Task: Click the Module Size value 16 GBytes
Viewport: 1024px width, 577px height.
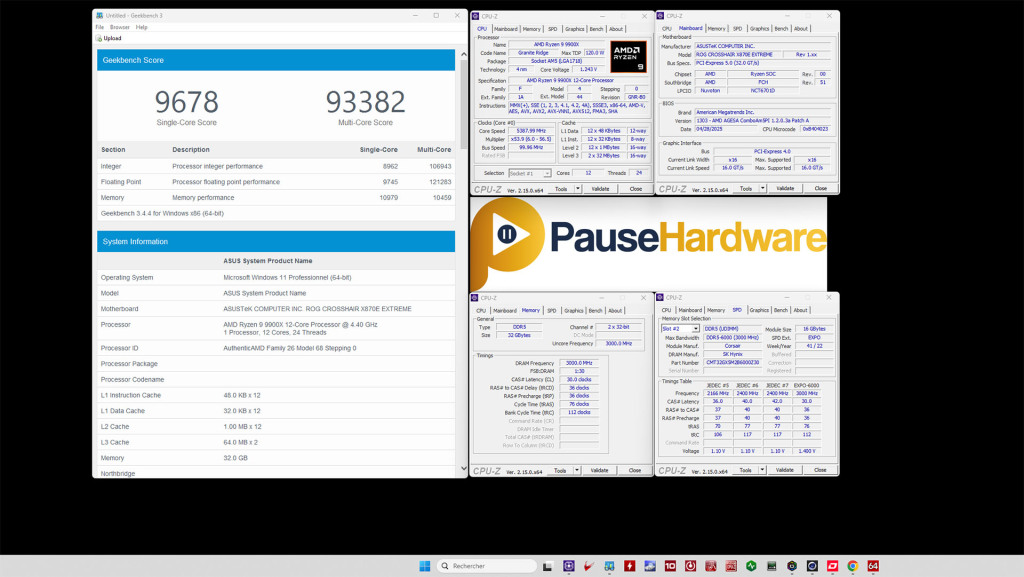Action: tap(814, 329)
